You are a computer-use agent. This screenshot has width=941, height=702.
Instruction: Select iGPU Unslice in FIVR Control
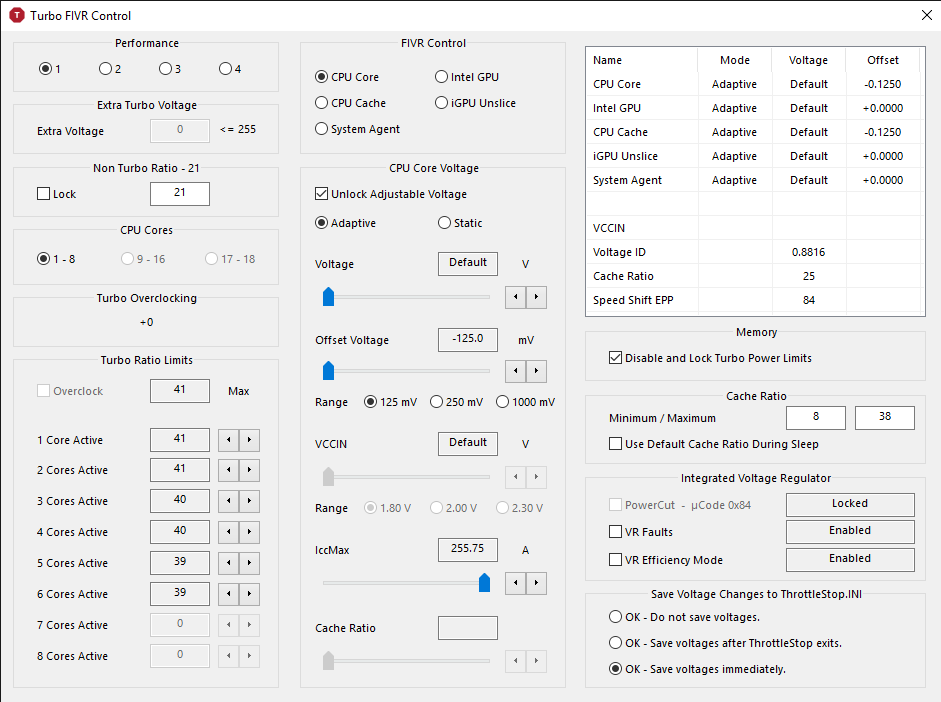click(x=475, y=103)
